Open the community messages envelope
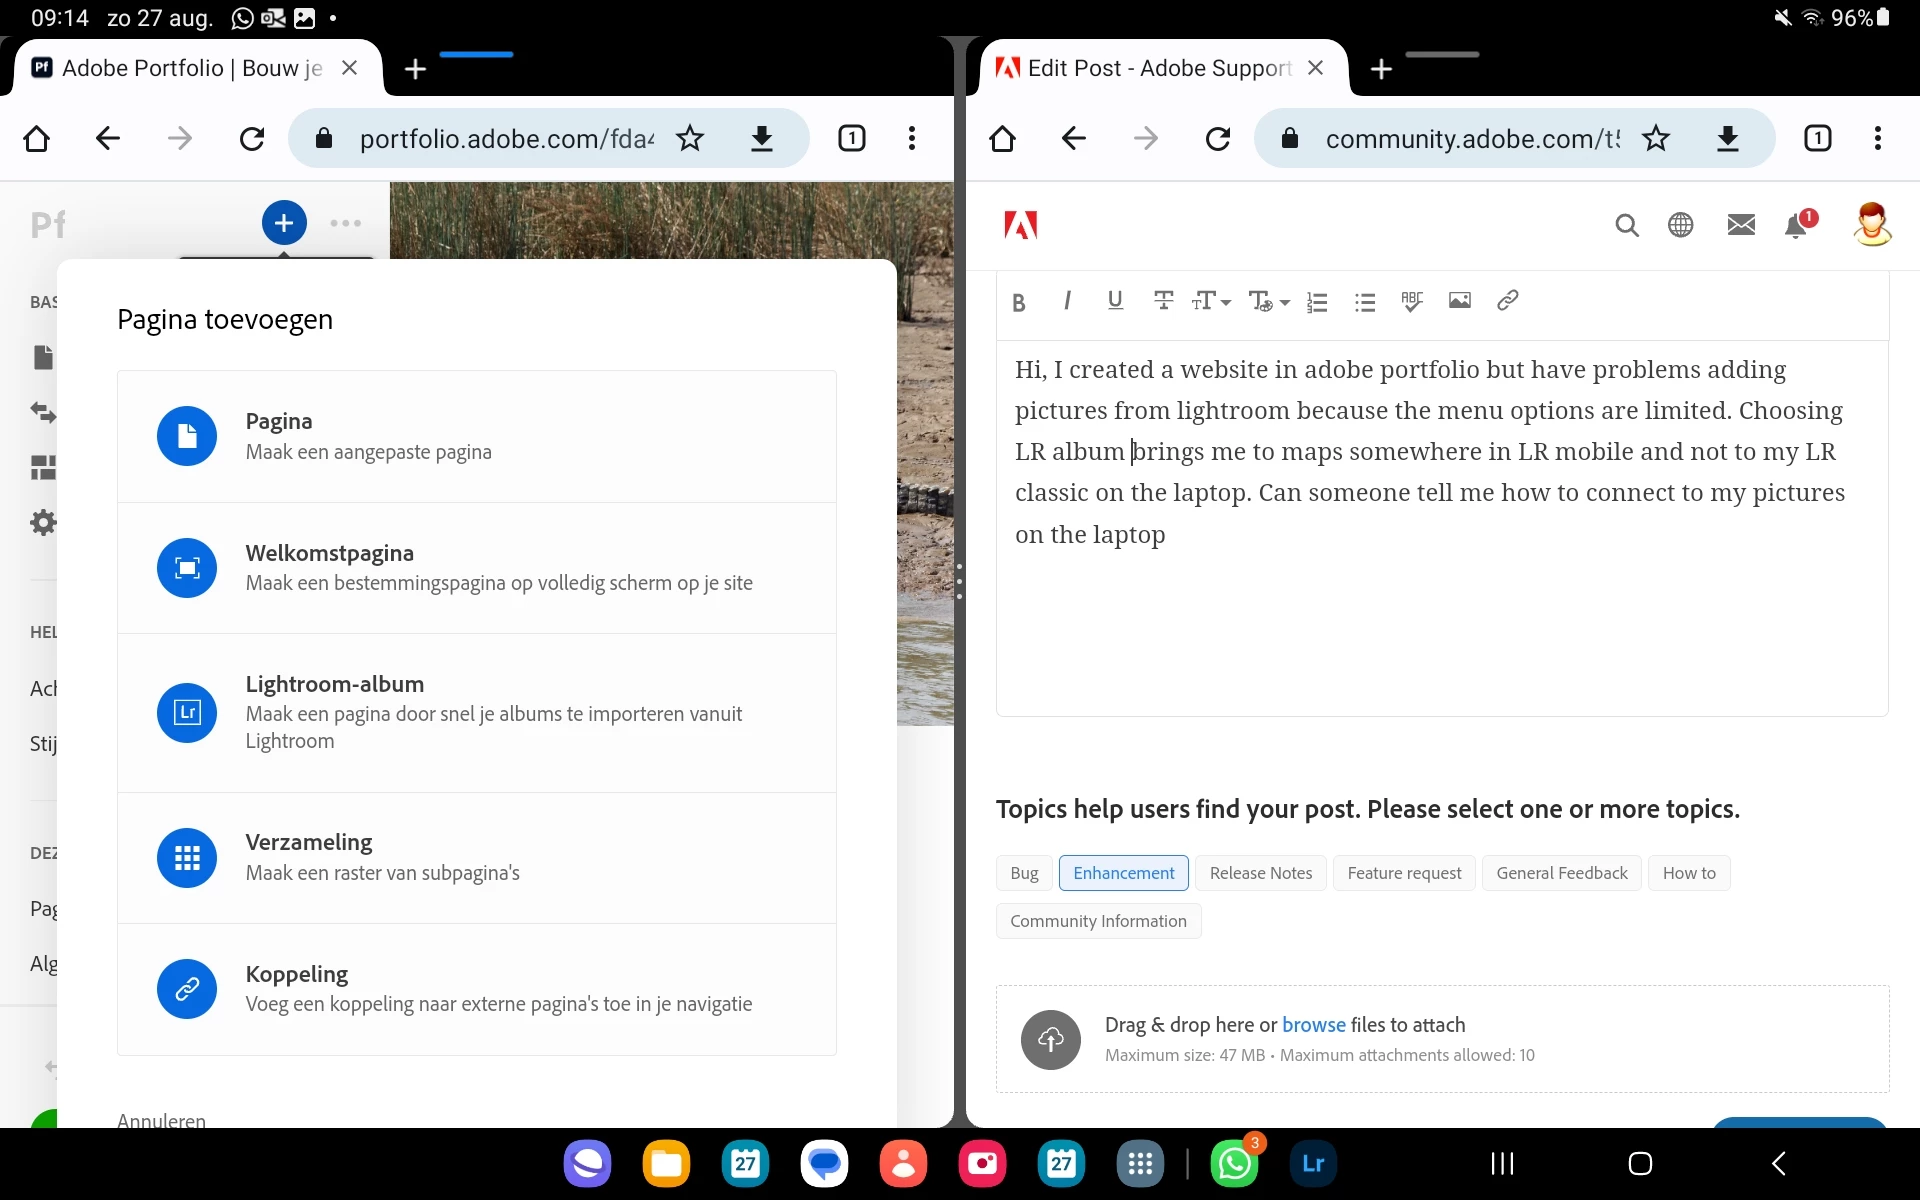Screen dimensions: 1920x1200 [x=1741, y=225]
